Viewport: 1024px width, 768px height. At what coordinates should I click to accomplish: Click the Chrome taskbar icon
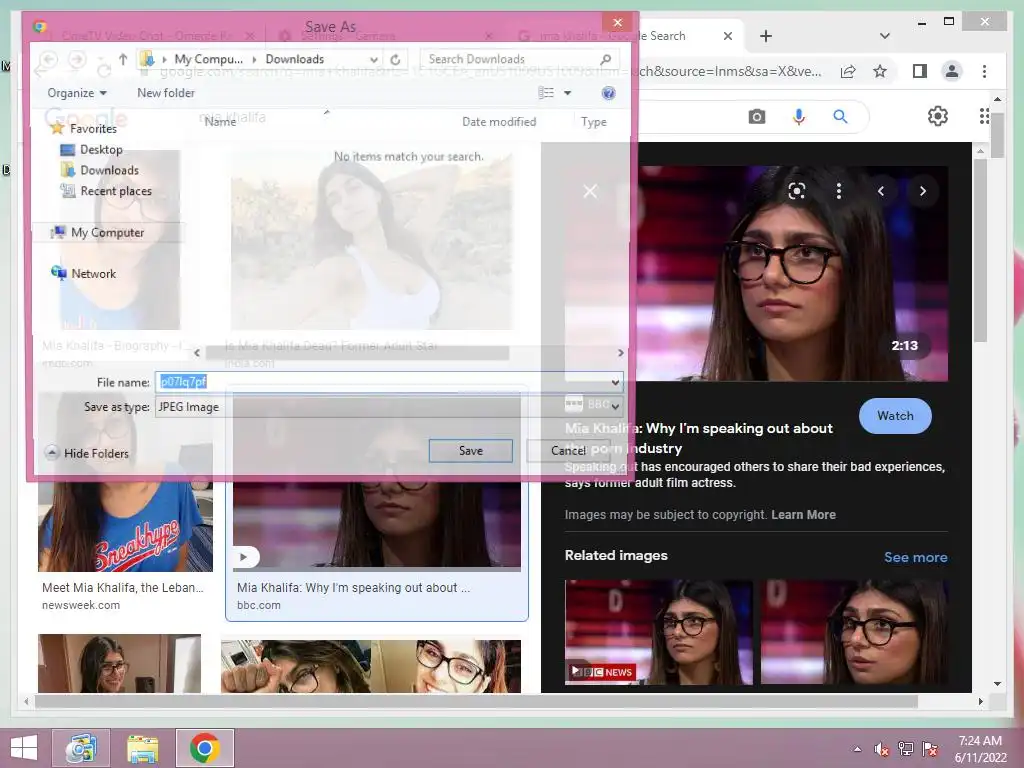(x=204, y=748)
